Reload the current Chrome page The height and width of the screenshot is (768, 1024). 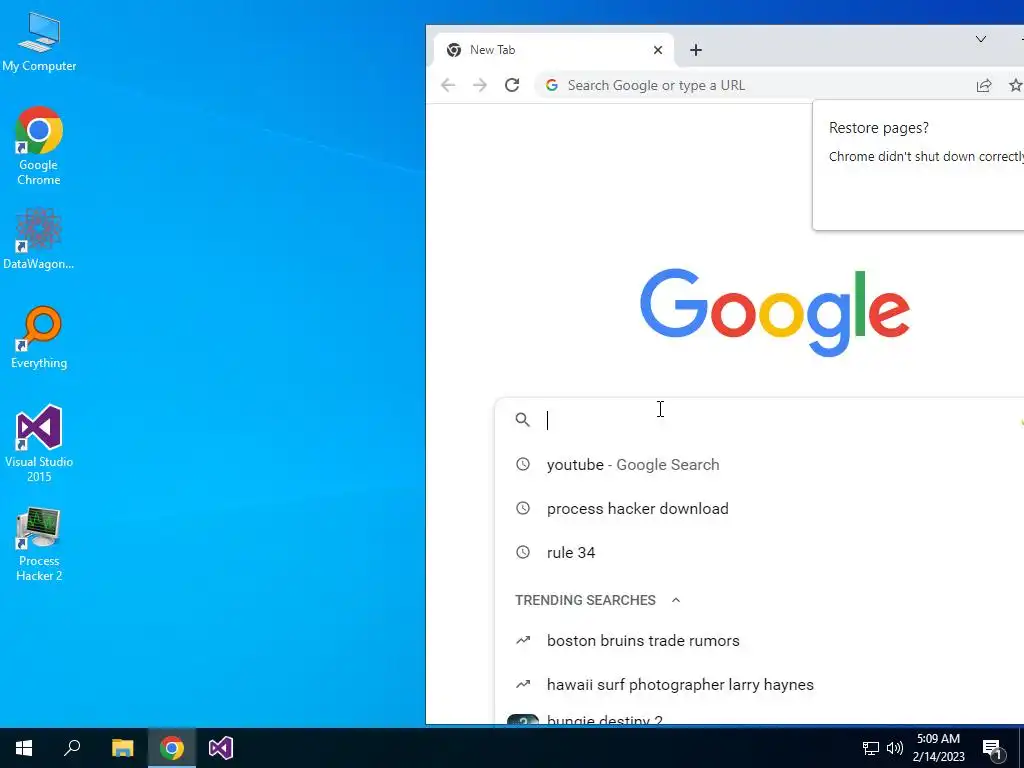coord(512,85)
